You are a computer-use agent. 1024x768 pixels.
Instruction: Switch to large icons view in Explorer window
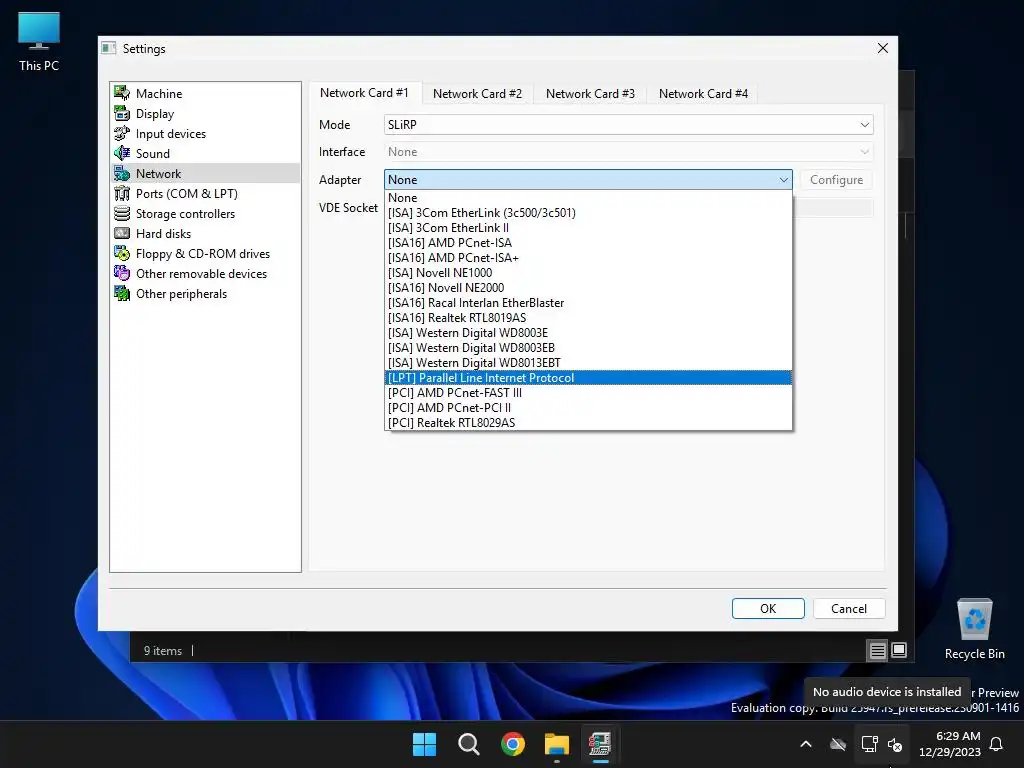(899, 650)
